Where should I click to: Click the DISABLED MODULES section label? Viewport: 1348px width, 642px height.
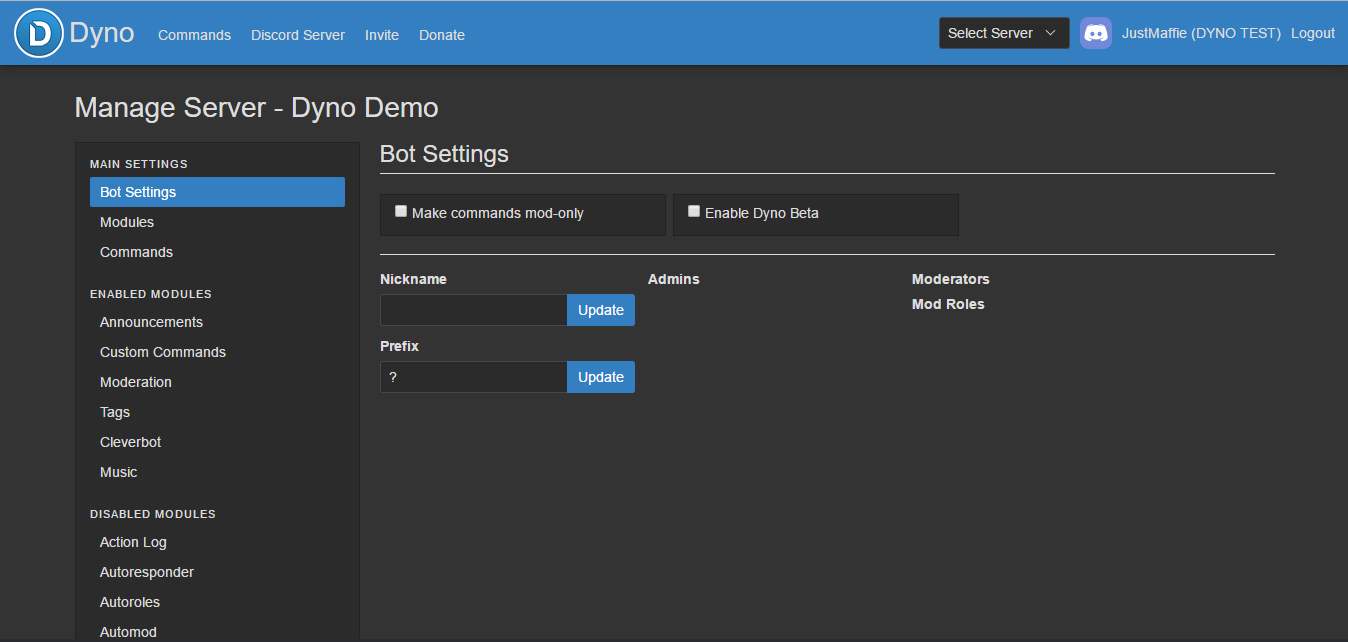153,514
